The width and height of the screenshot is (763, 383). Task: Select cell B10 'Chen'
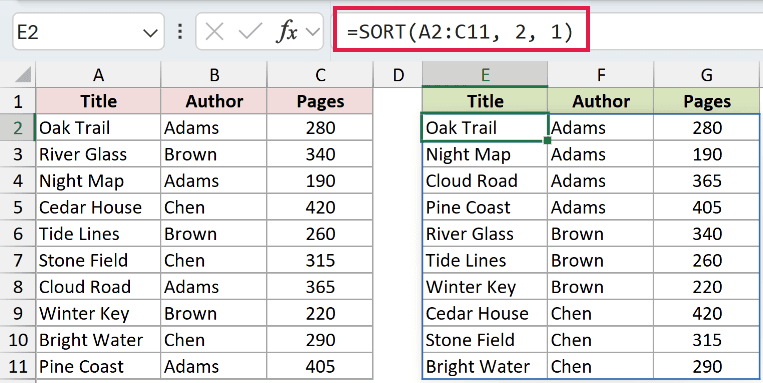point(214,340)
